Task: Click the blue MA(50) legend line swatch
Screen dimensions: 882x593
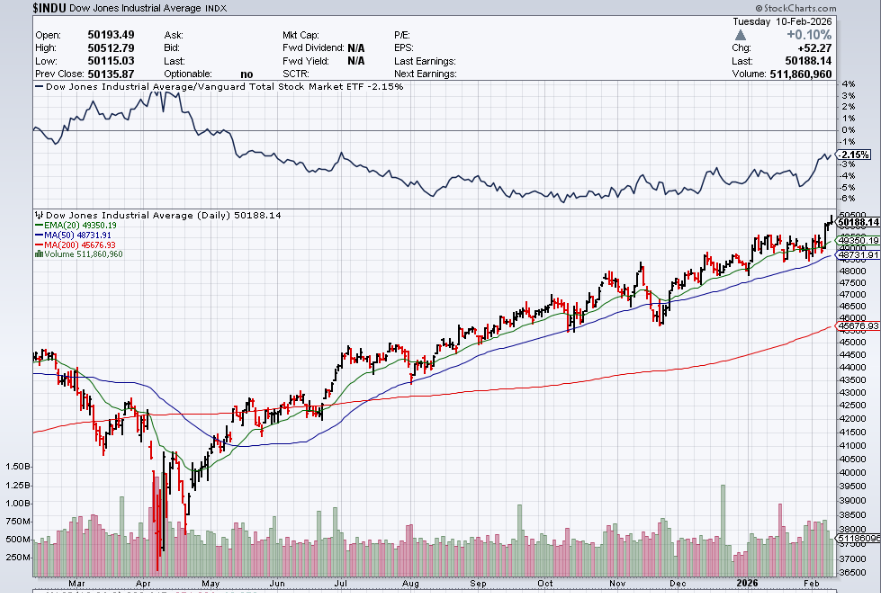Action: click(39, 235)
